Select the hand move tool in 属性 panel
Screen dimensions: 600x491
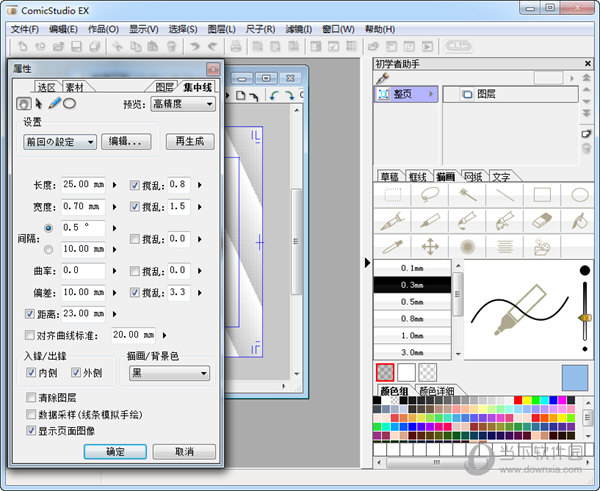pos(24,103)
